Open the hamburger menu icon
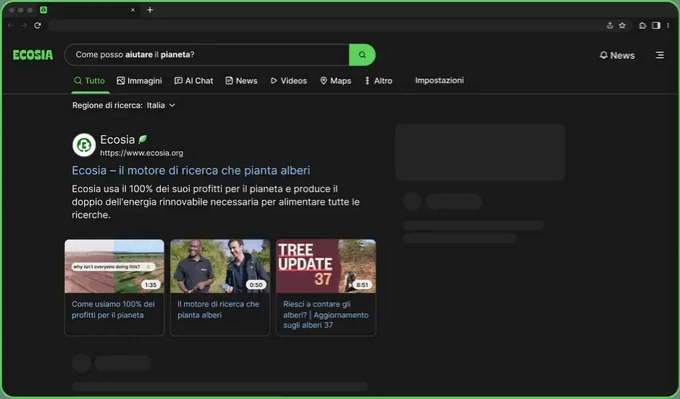The width and height of the screenshot is (680, 399). coord(660,55)
